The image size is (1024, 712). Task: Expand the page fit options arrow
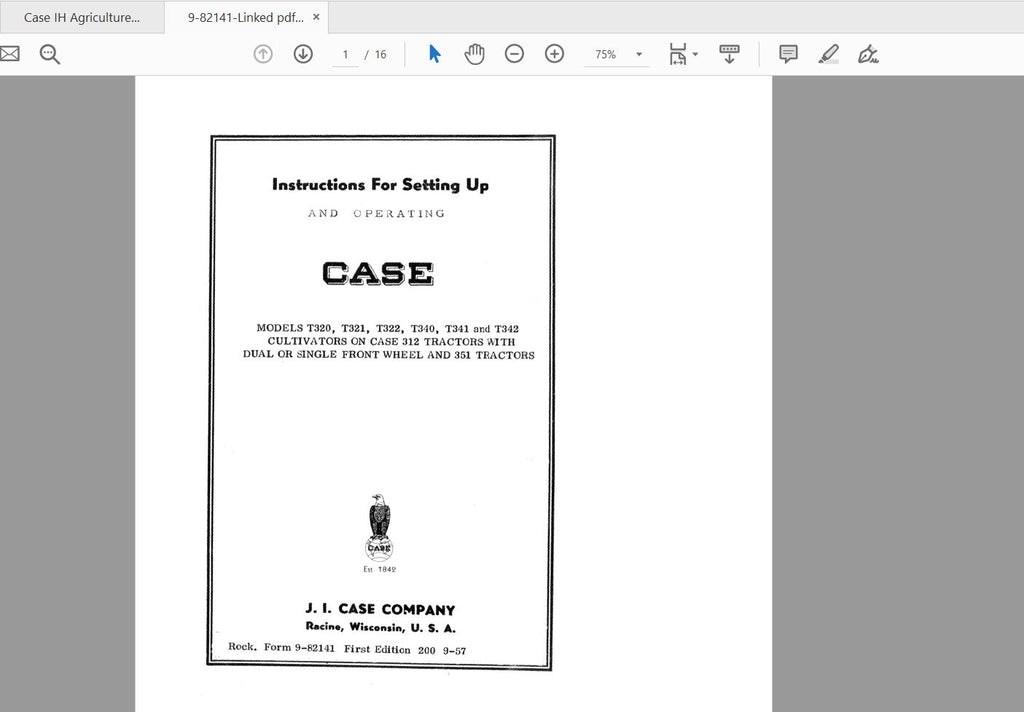(x=696, y=54)
